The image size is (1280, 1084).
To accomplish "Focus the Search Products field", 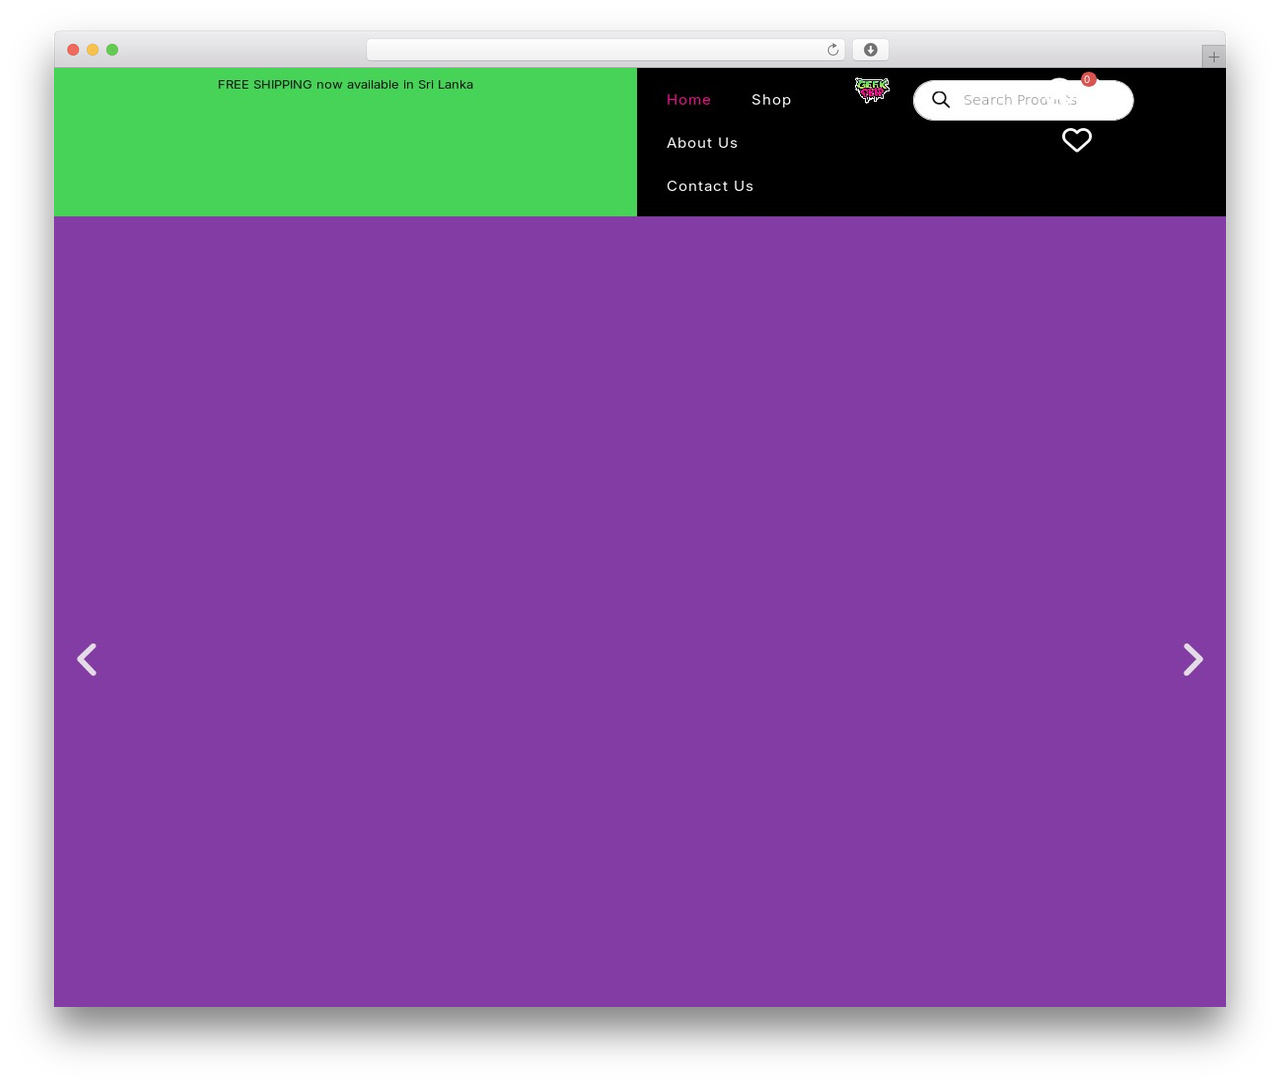I will click(1023, 100).
